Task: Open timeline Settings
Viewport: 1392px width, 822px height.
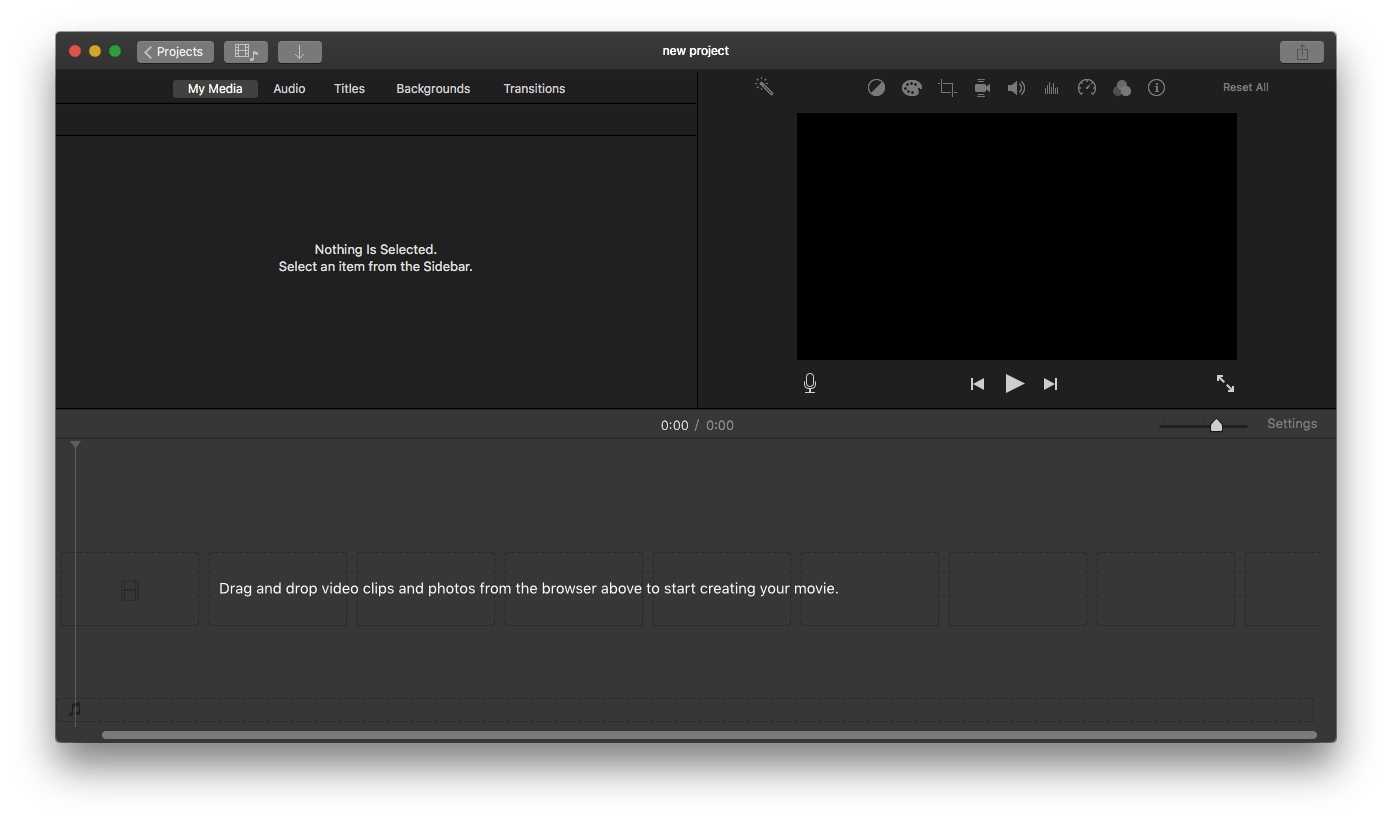Action: click(1292, 424)
